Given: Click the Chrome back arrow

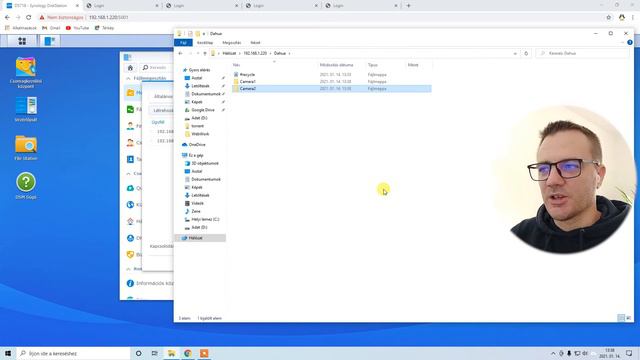Looking at the screenshot, I should coord(7,18).
